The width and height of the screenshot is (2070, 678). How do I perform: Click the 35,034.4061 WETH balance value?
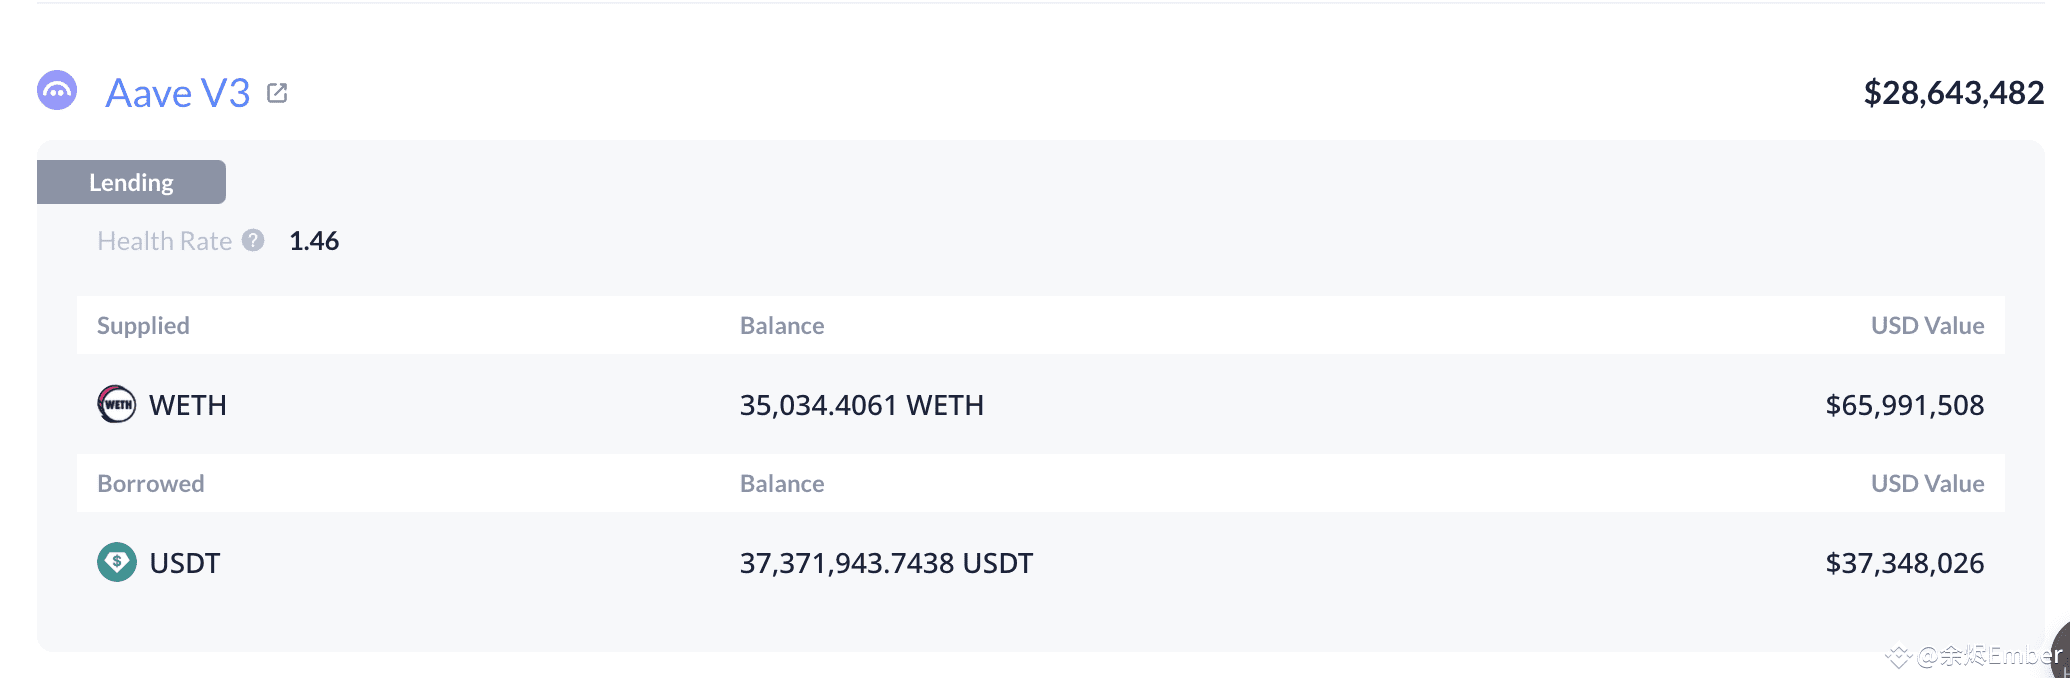pos(862,405)
